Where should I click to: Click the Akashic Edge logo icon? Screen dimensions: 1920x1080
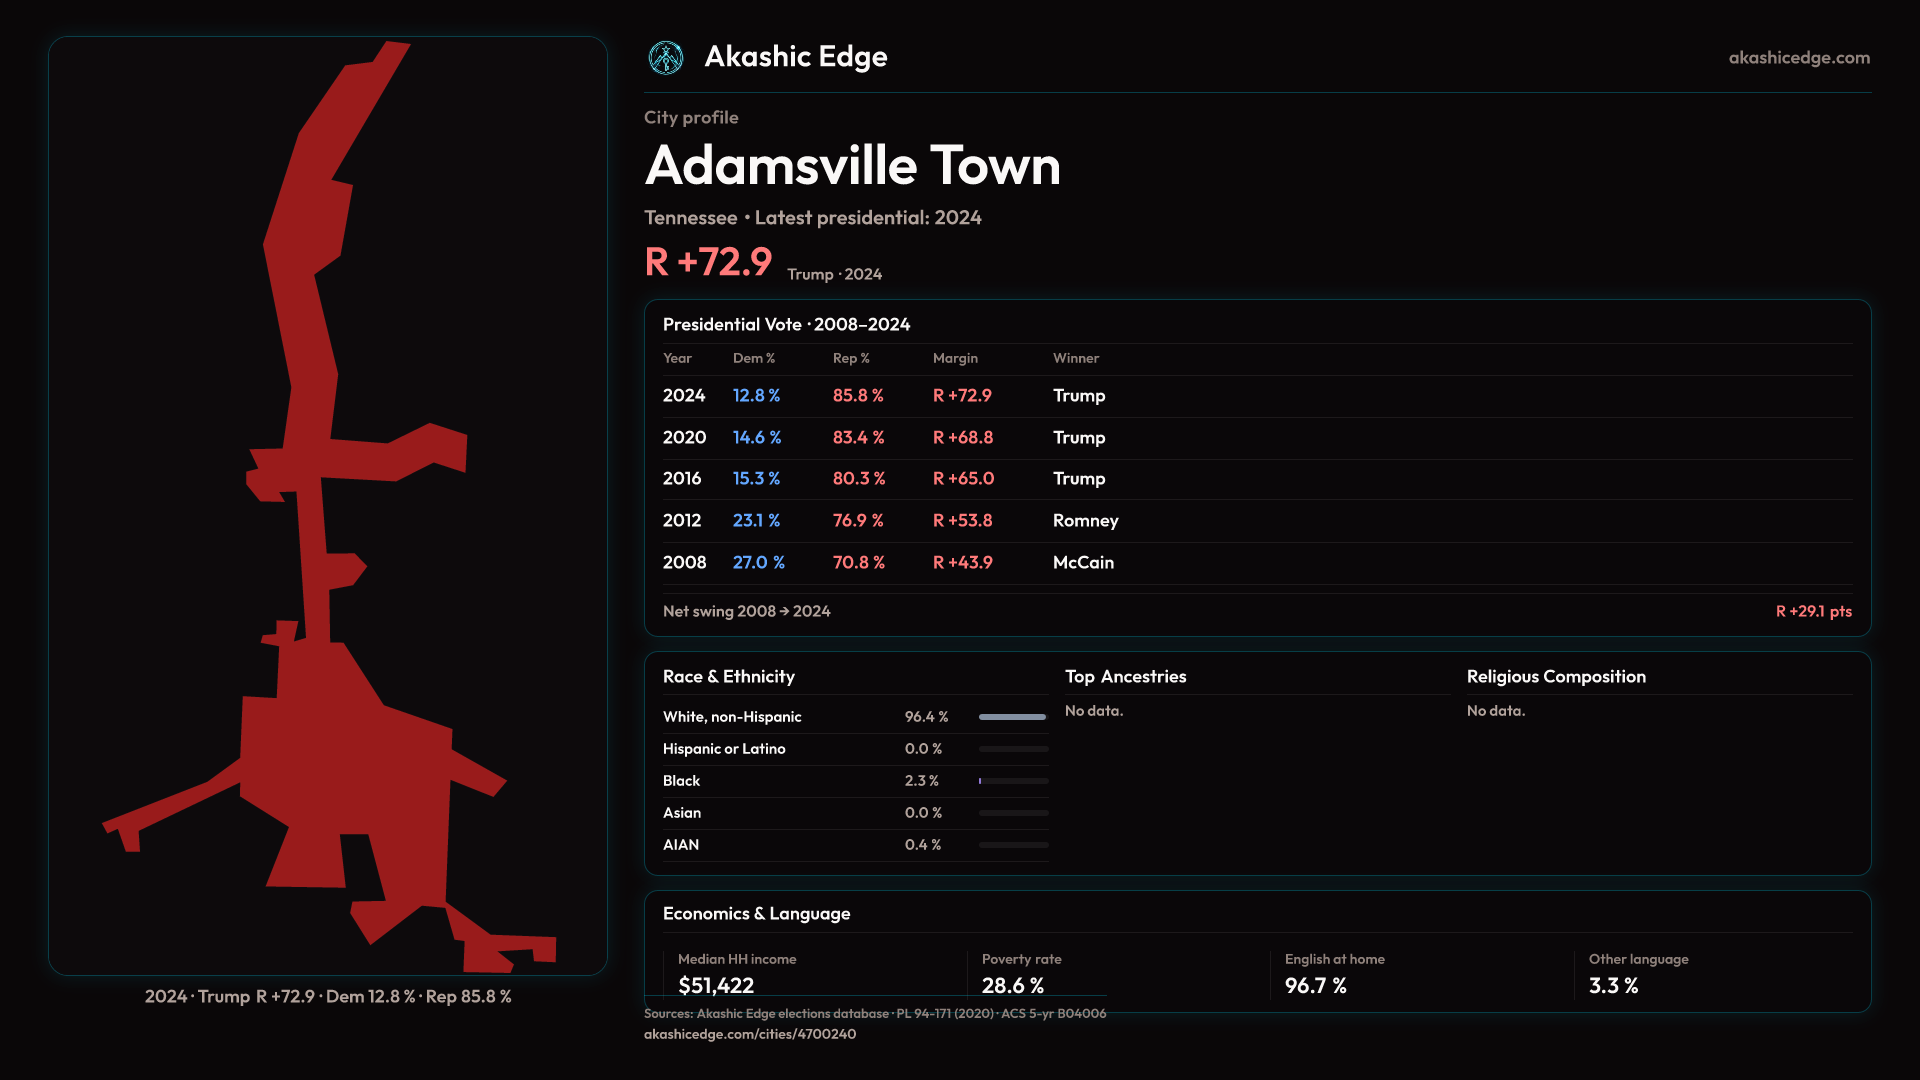click(x=665, y=58)
